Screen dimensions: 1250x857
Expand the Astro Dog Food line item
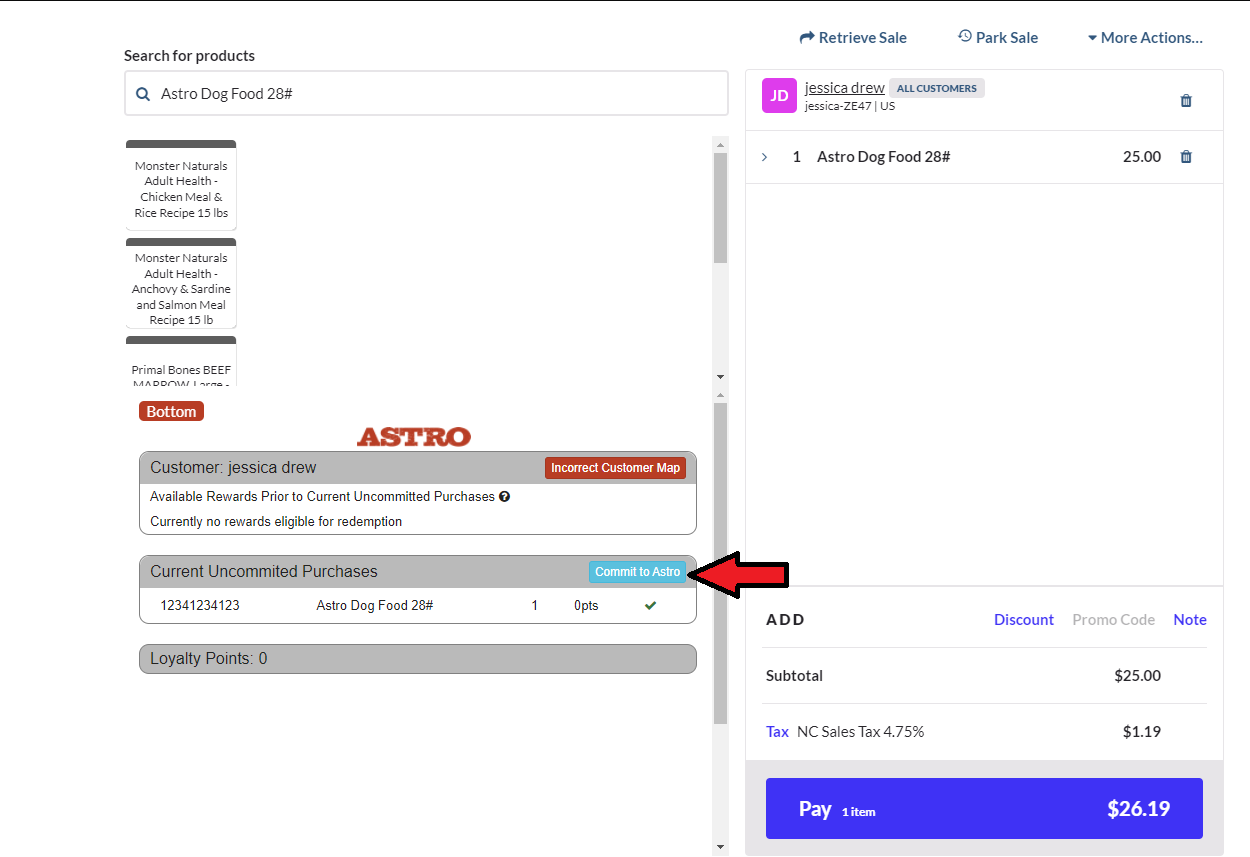coord(765,157)
